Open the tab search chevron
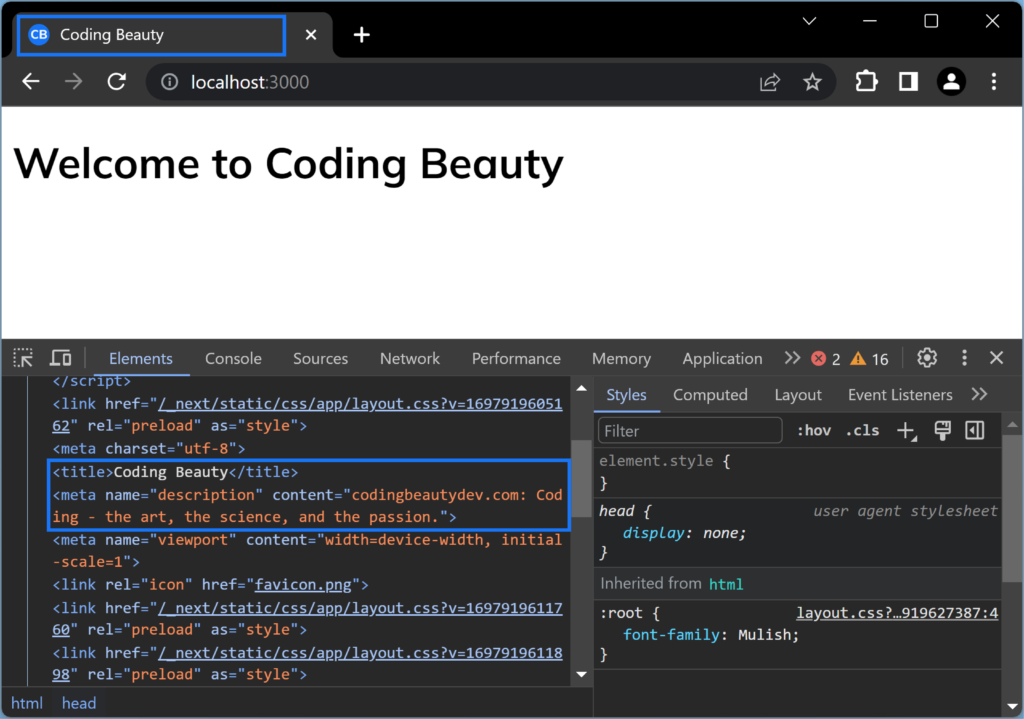The width and height of the screenshot is (1024, 719). [809, 21]
